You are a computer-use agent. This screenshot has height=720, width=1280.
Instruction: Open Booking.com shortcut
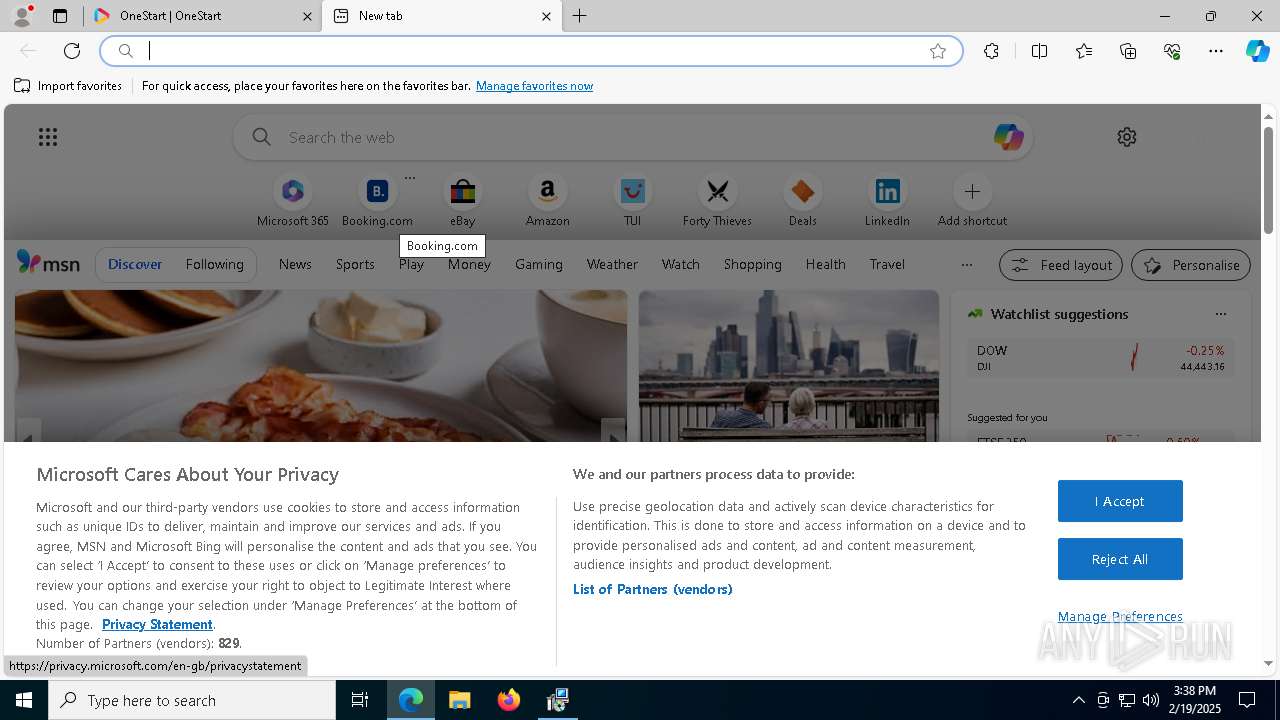(x=377, y=201)
